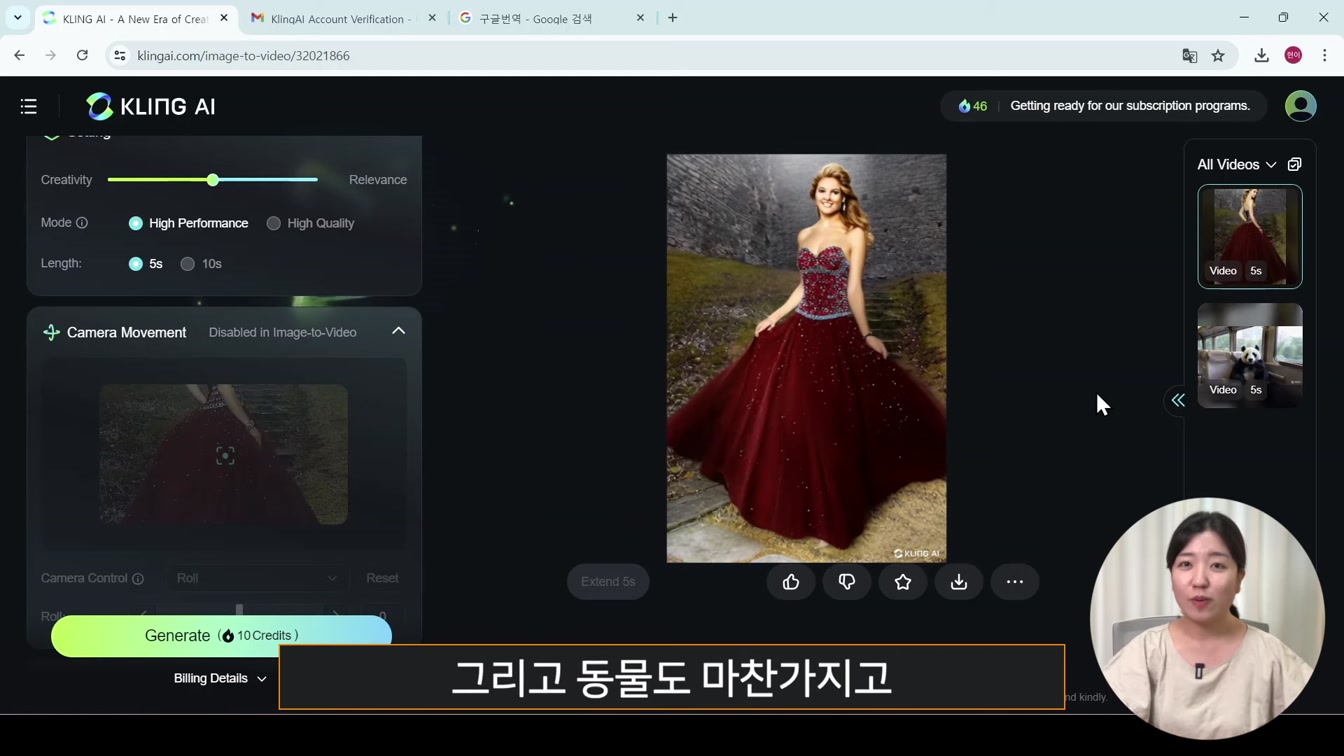Download the generated video
Viewport: 1344px width, 756px height.
(x=959, y=582)
